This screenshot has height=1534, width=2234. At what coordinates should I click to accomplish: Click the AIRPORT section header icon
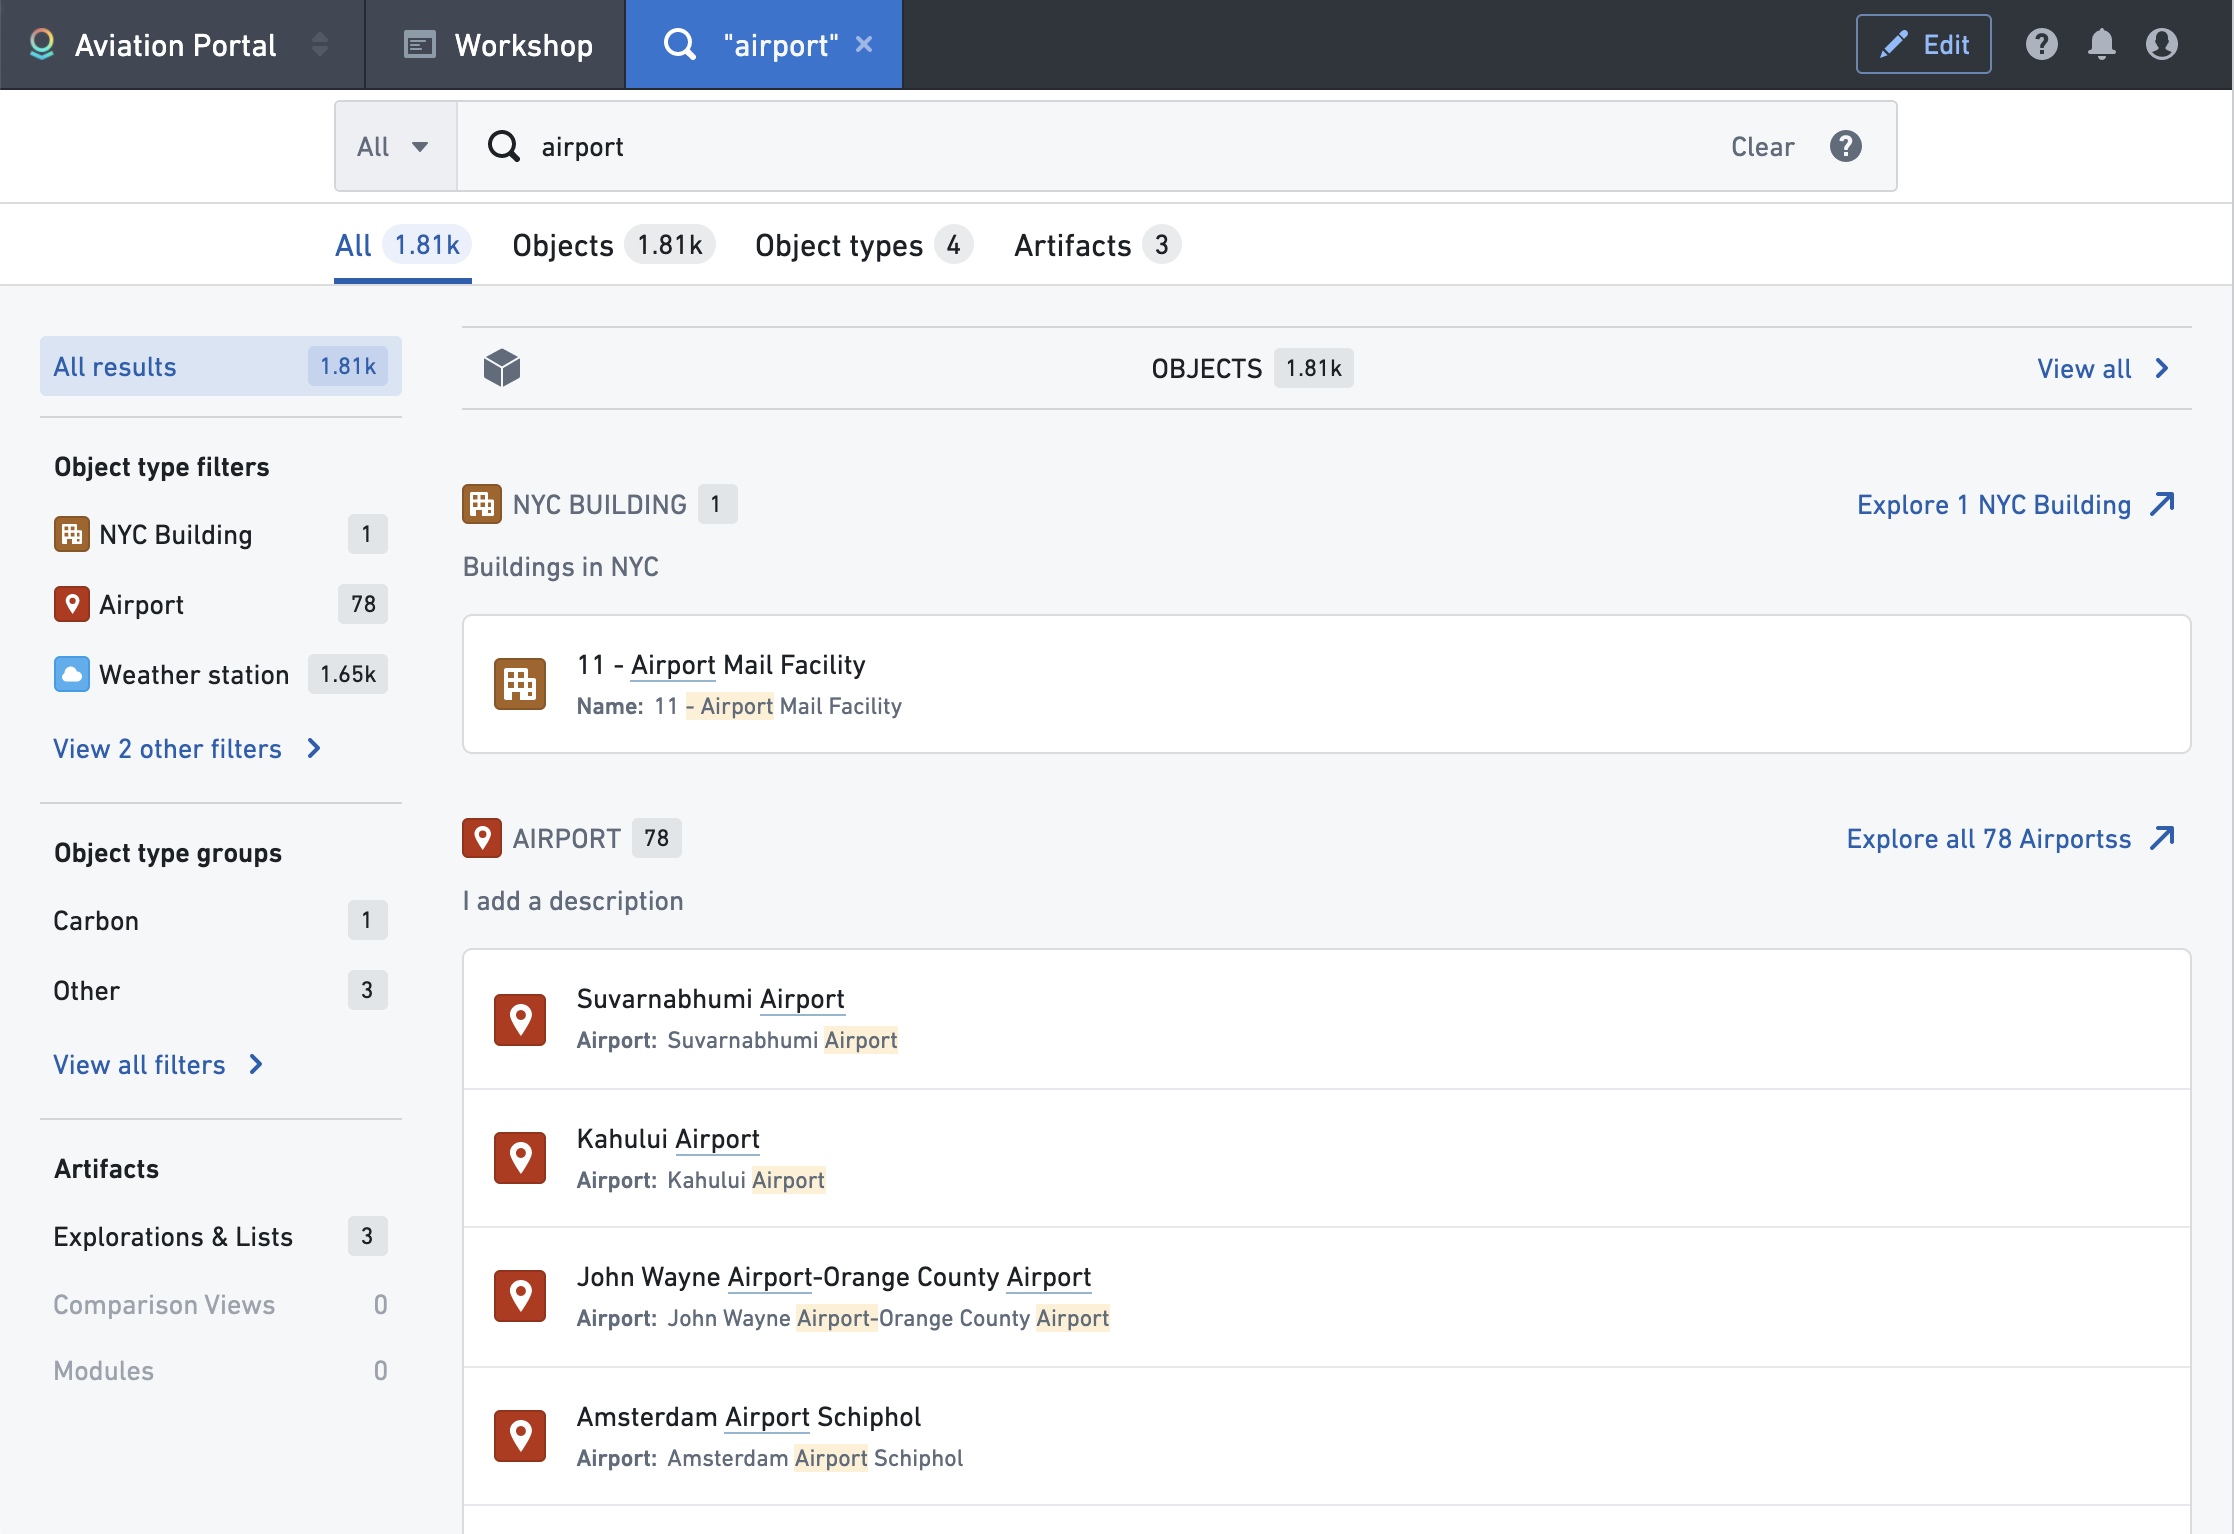[482, 838]
